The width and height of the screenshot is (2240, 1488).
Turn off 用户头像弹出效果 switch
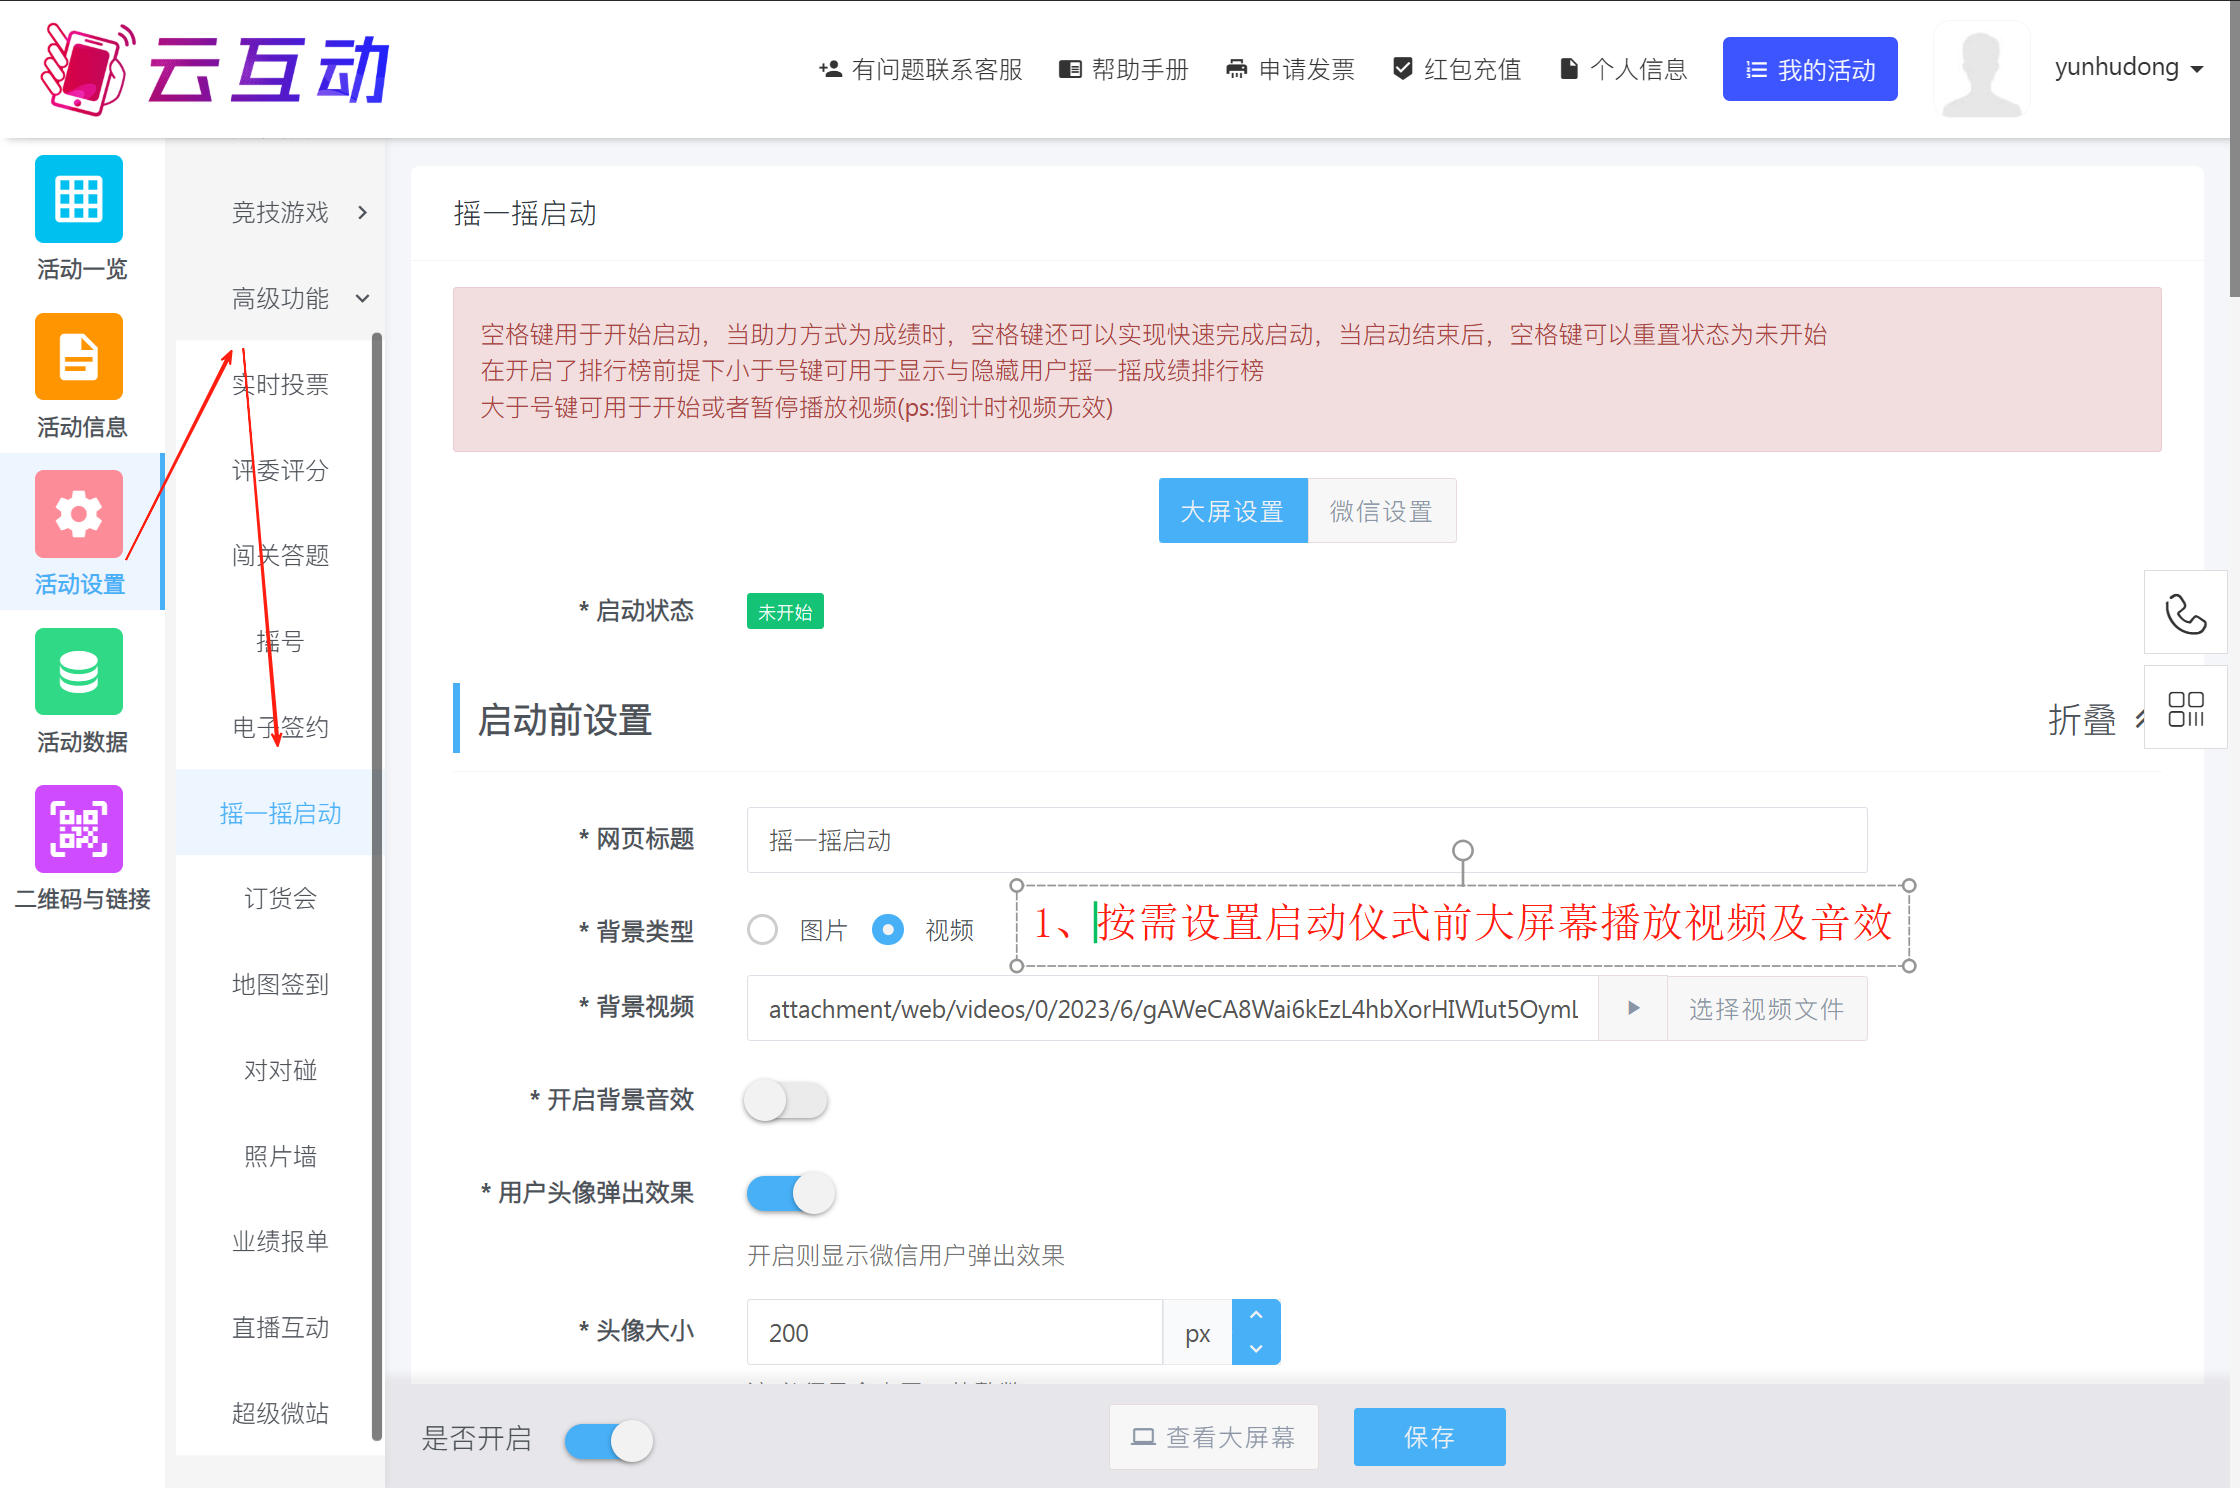[790, 1193]
